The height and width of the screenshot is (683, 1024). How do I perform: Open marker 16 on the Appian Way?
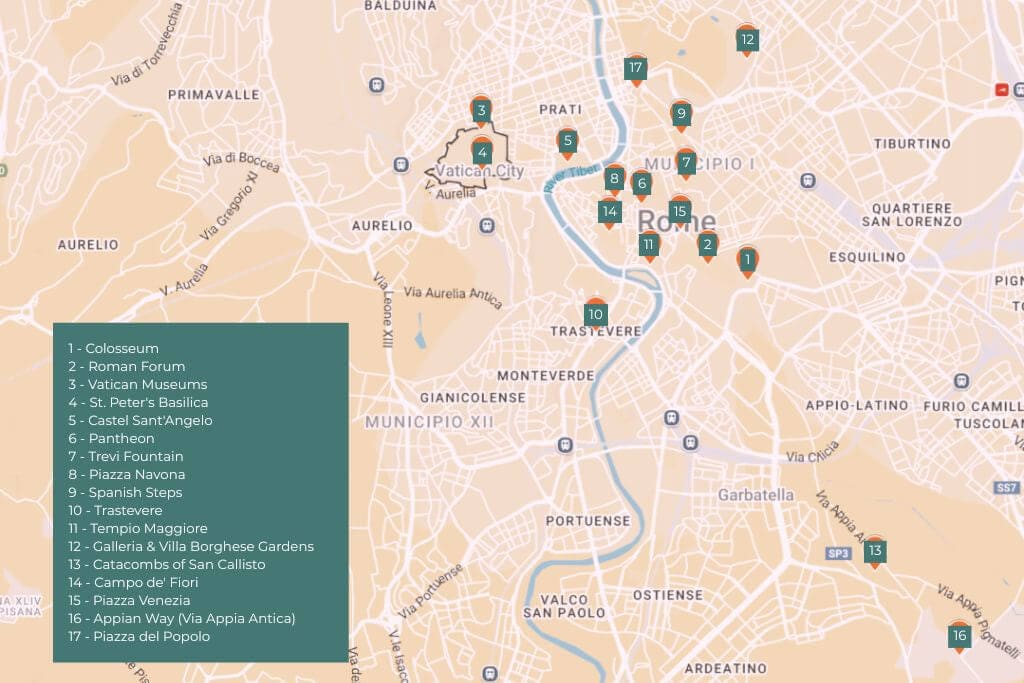959,636
